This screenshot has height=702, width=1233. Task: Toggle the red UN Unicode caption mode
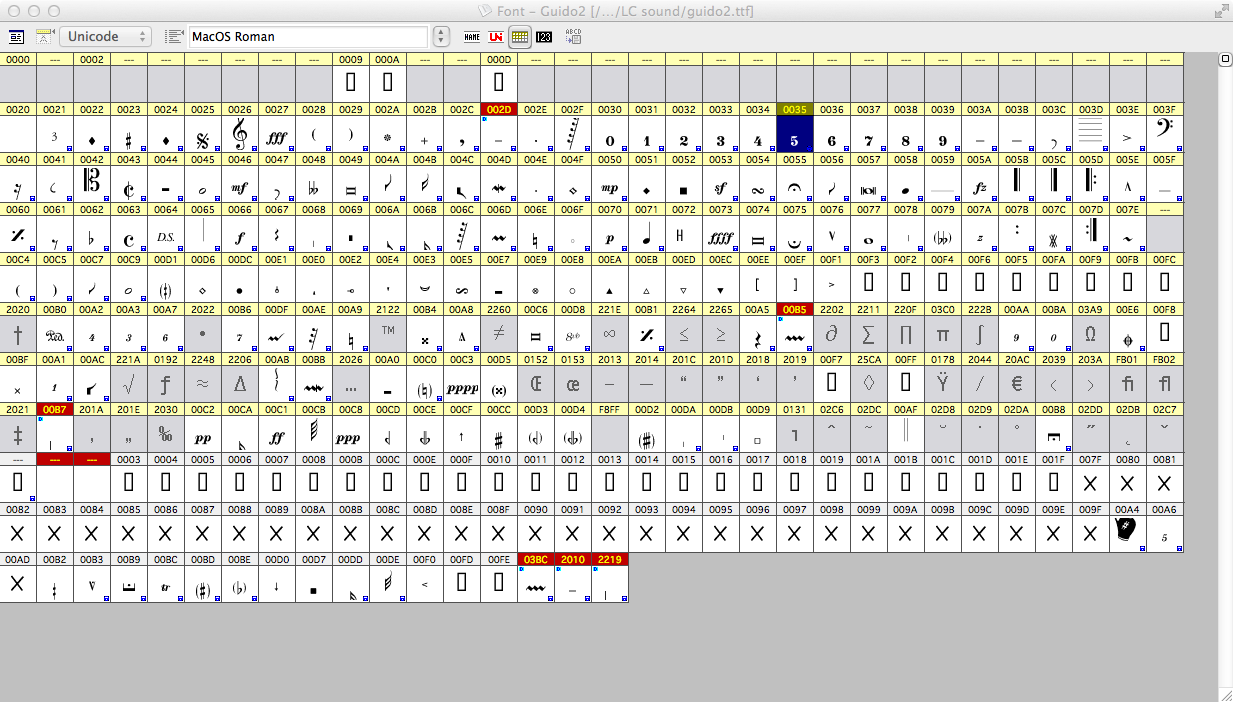pos(496,37)
